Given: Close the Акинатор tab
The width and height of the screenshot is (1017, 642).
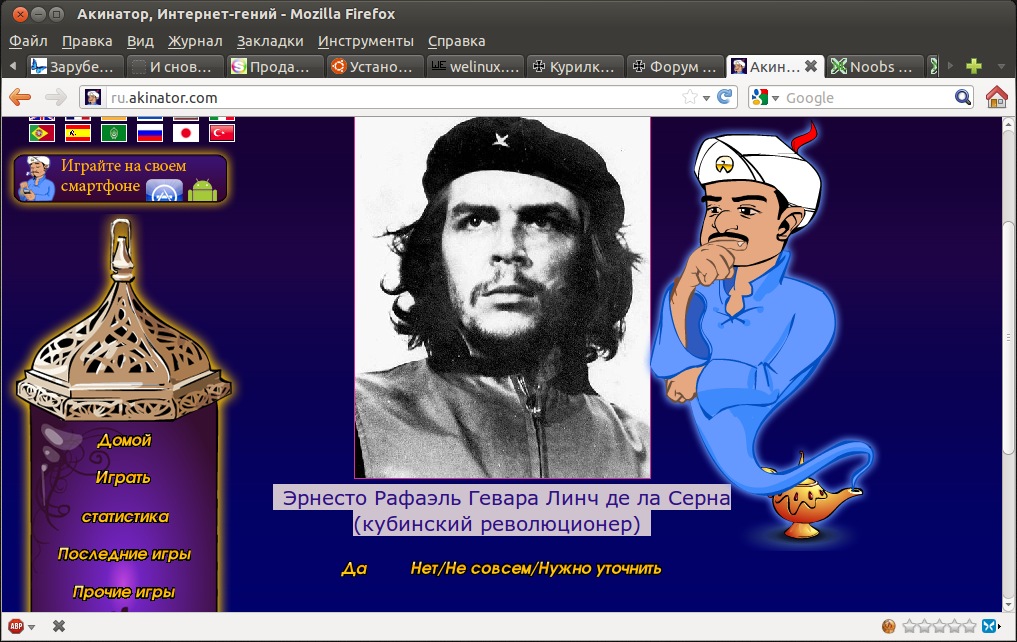Looking at the screenshot, I should tap(811, 66).
